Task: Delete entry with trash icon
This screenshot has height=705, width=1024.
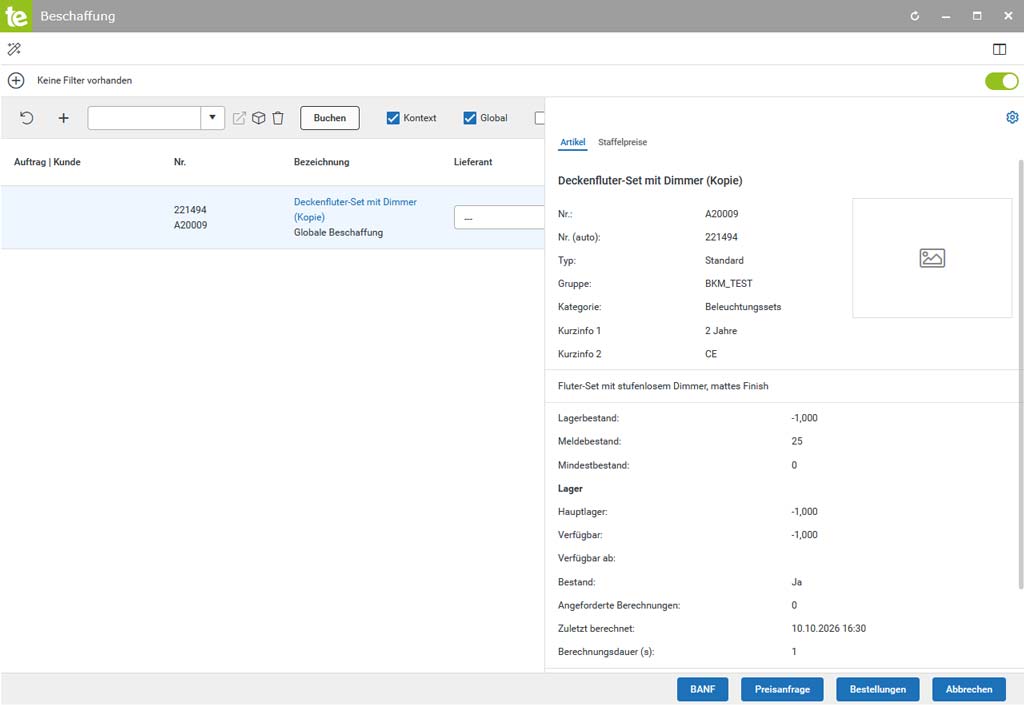Action: coord(278,118)
